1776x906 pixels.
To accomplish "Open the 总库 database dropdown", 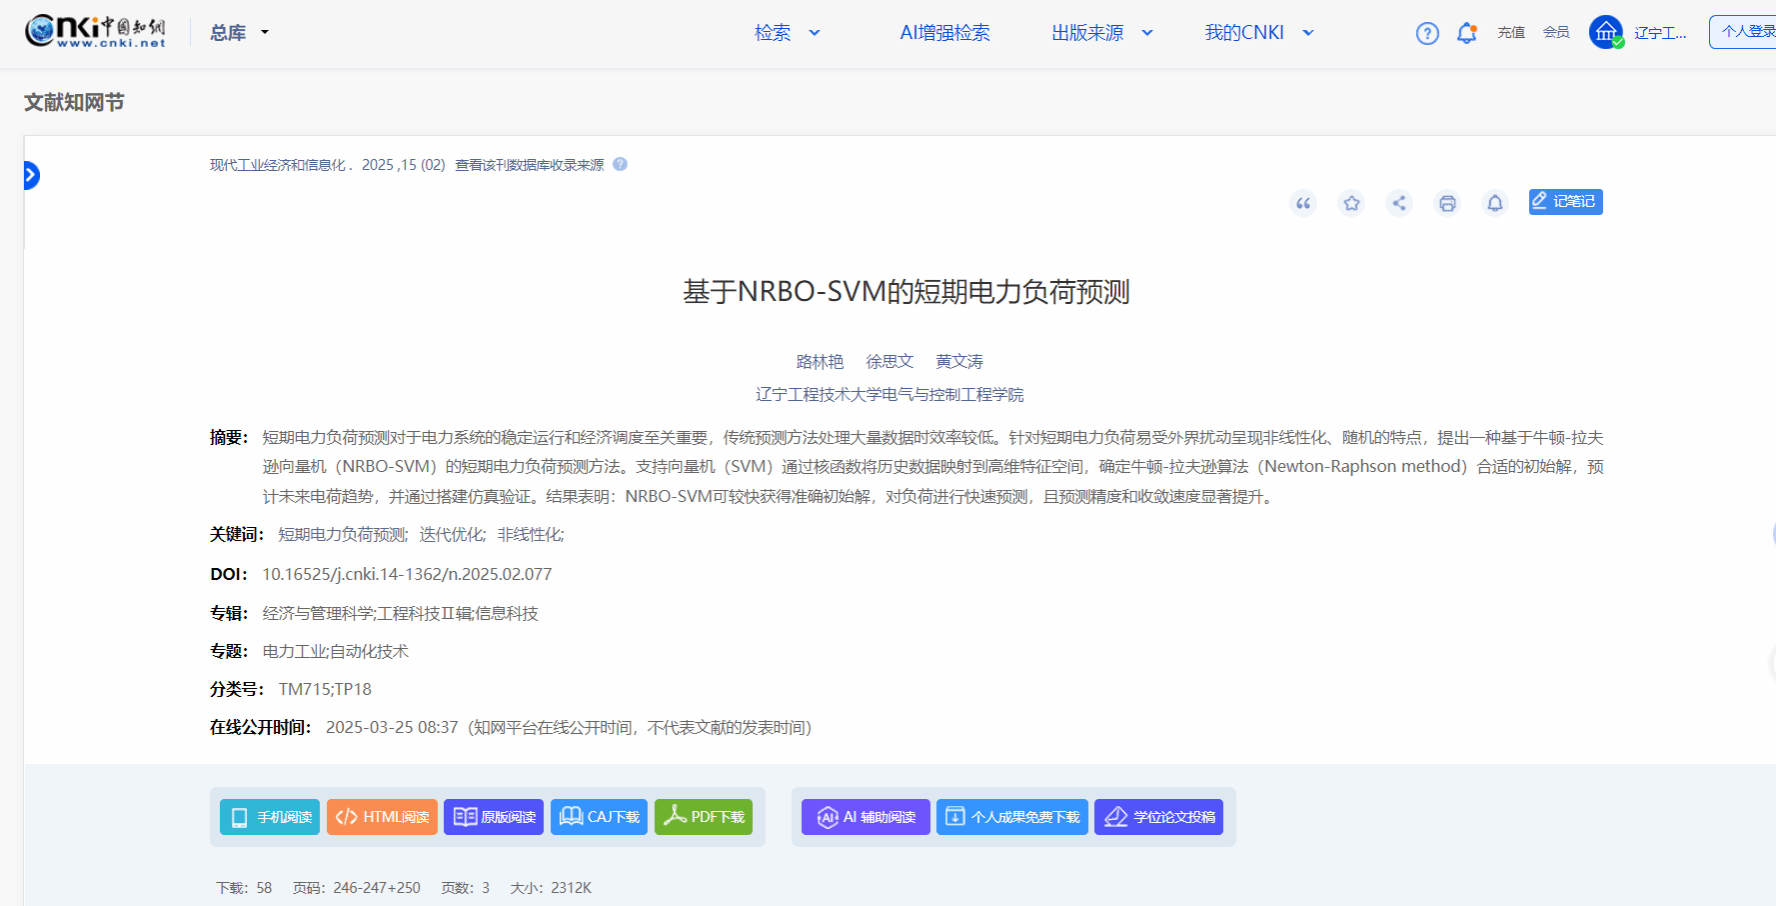I will pyautogui.click(x=239, y=33).
